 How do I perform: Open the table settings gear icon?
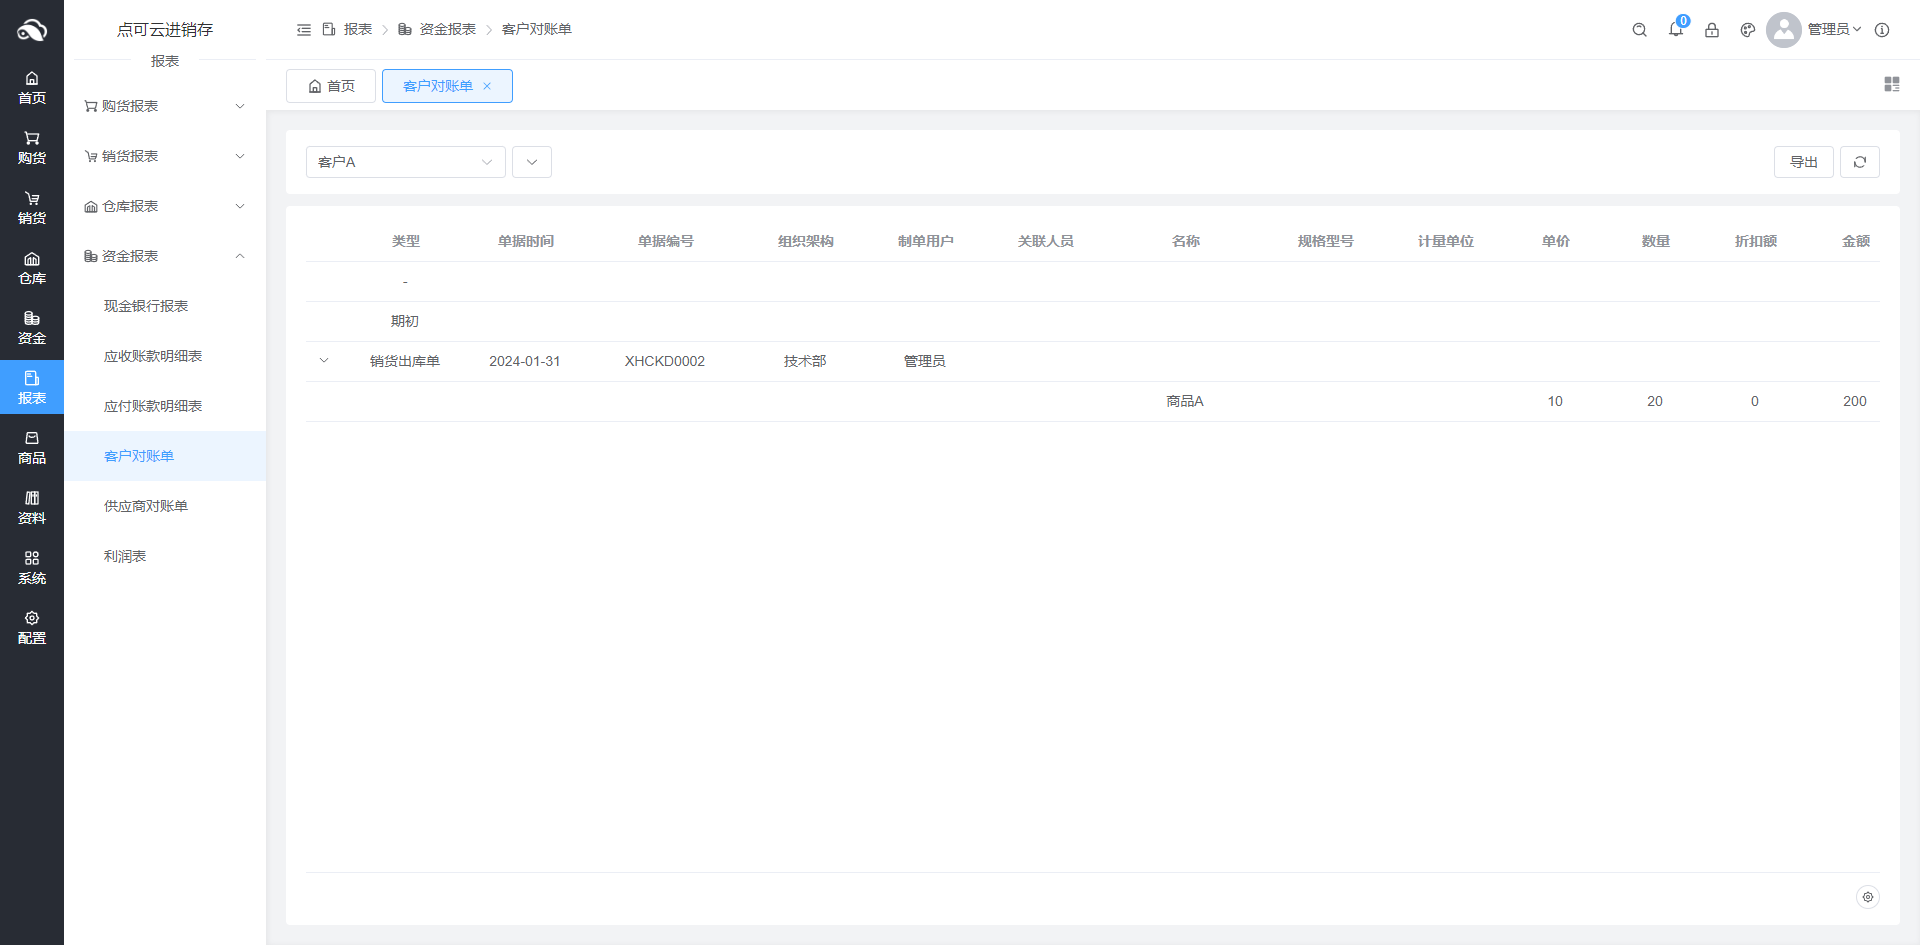[x=1867, y=897]
